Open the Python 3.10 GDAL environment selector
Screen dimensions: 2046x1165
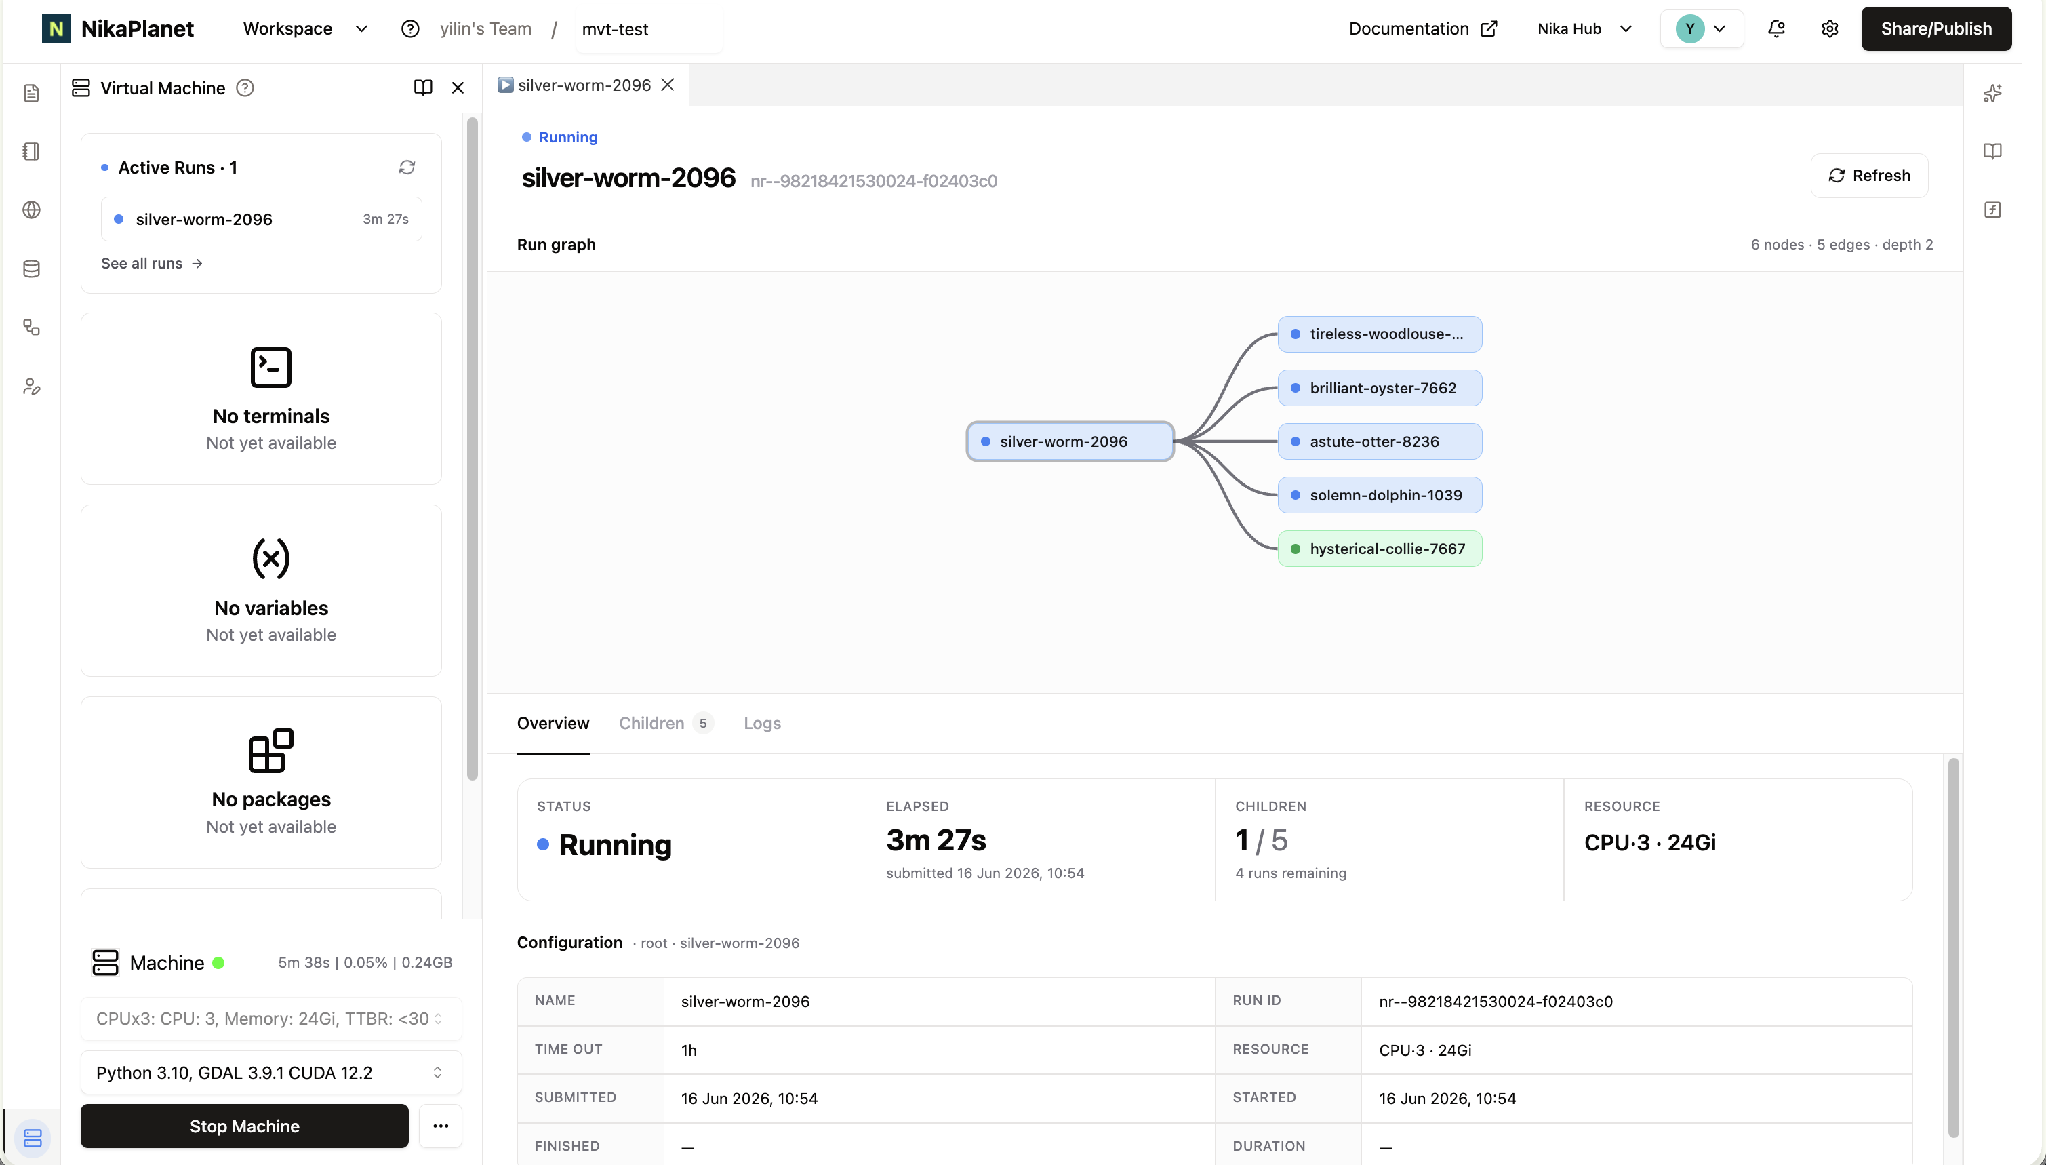coord(271,1073)
